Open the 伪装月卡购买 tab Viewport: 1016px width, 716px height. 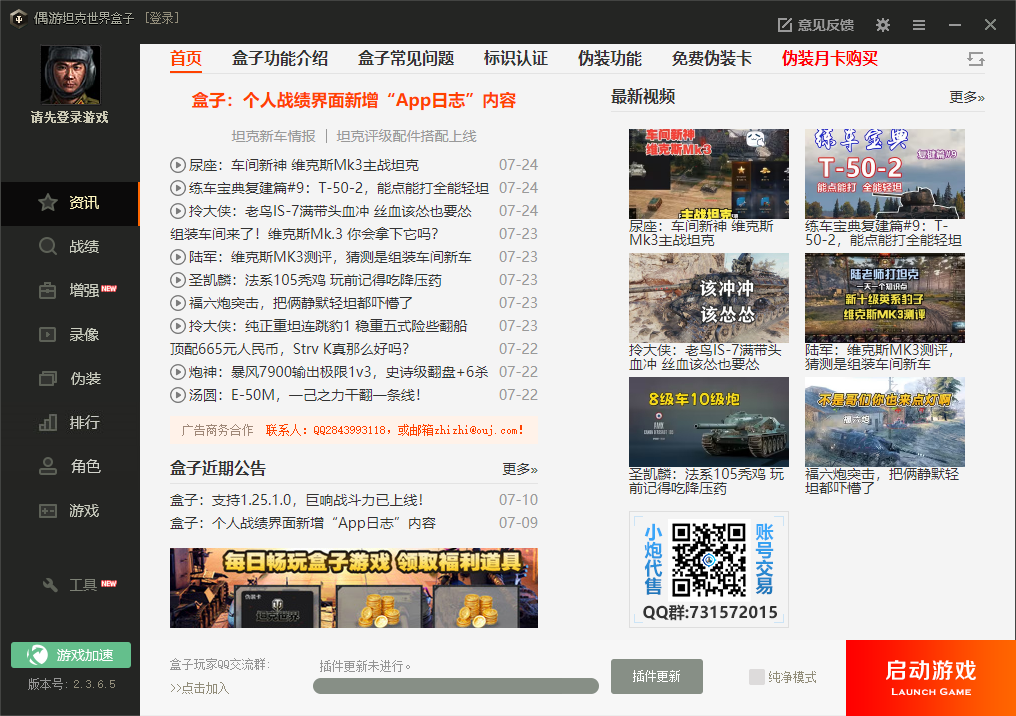pyautogui.click(x=829, y=59)
